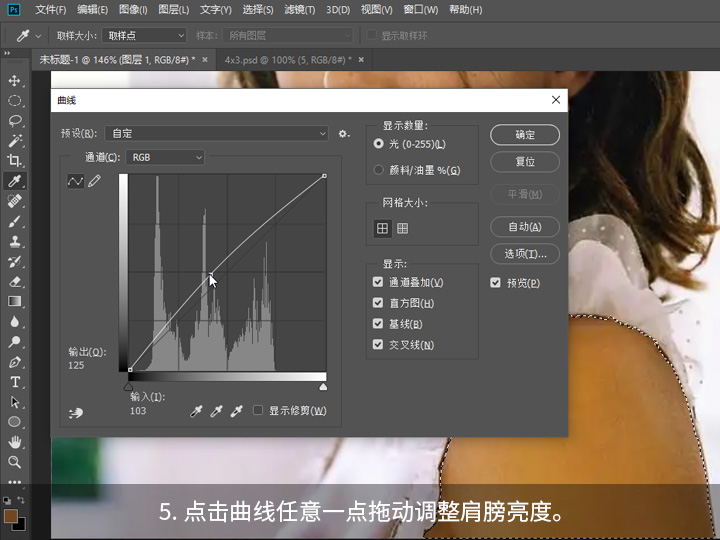Screen dimensions: 720x540
Task: Select the Crop tool
Action: (x=15, y=160)
